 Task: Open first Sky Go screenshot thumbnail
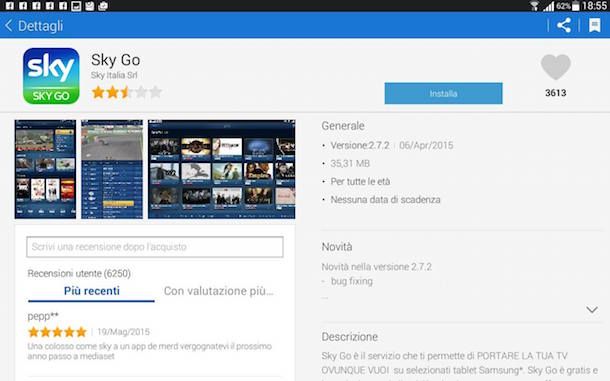point(46,169)
